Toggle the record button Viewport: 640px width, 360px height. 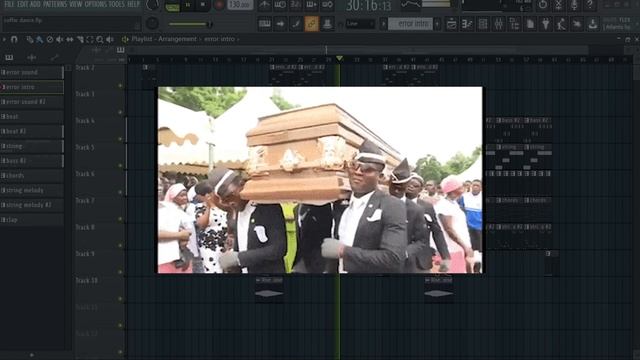(219, 5)
